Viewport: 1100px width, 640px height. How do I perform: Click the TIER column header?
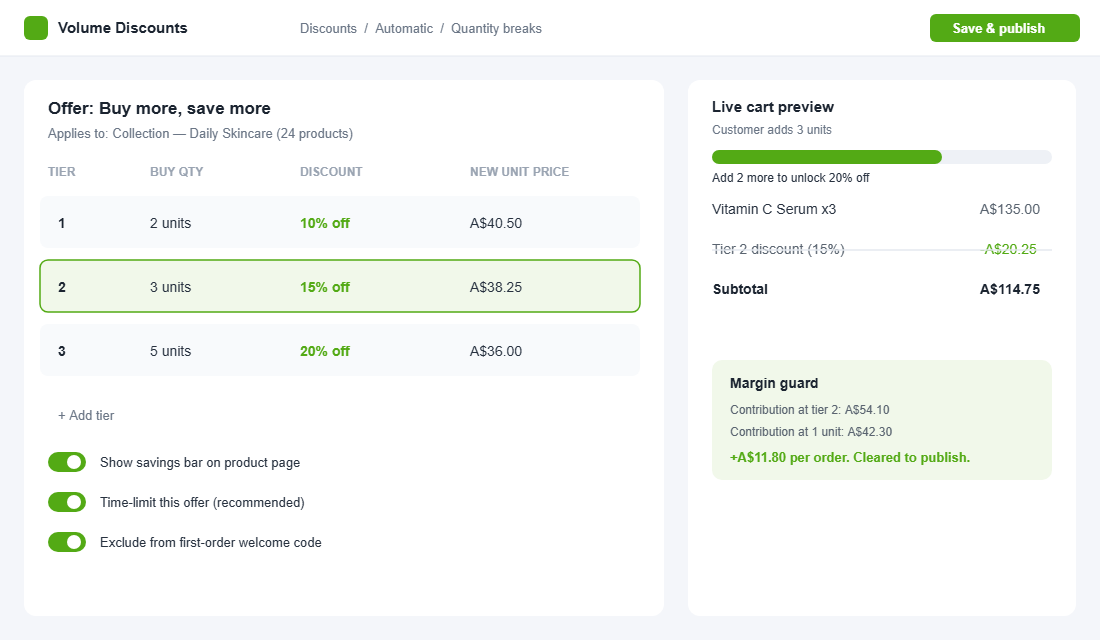point(62,172)
